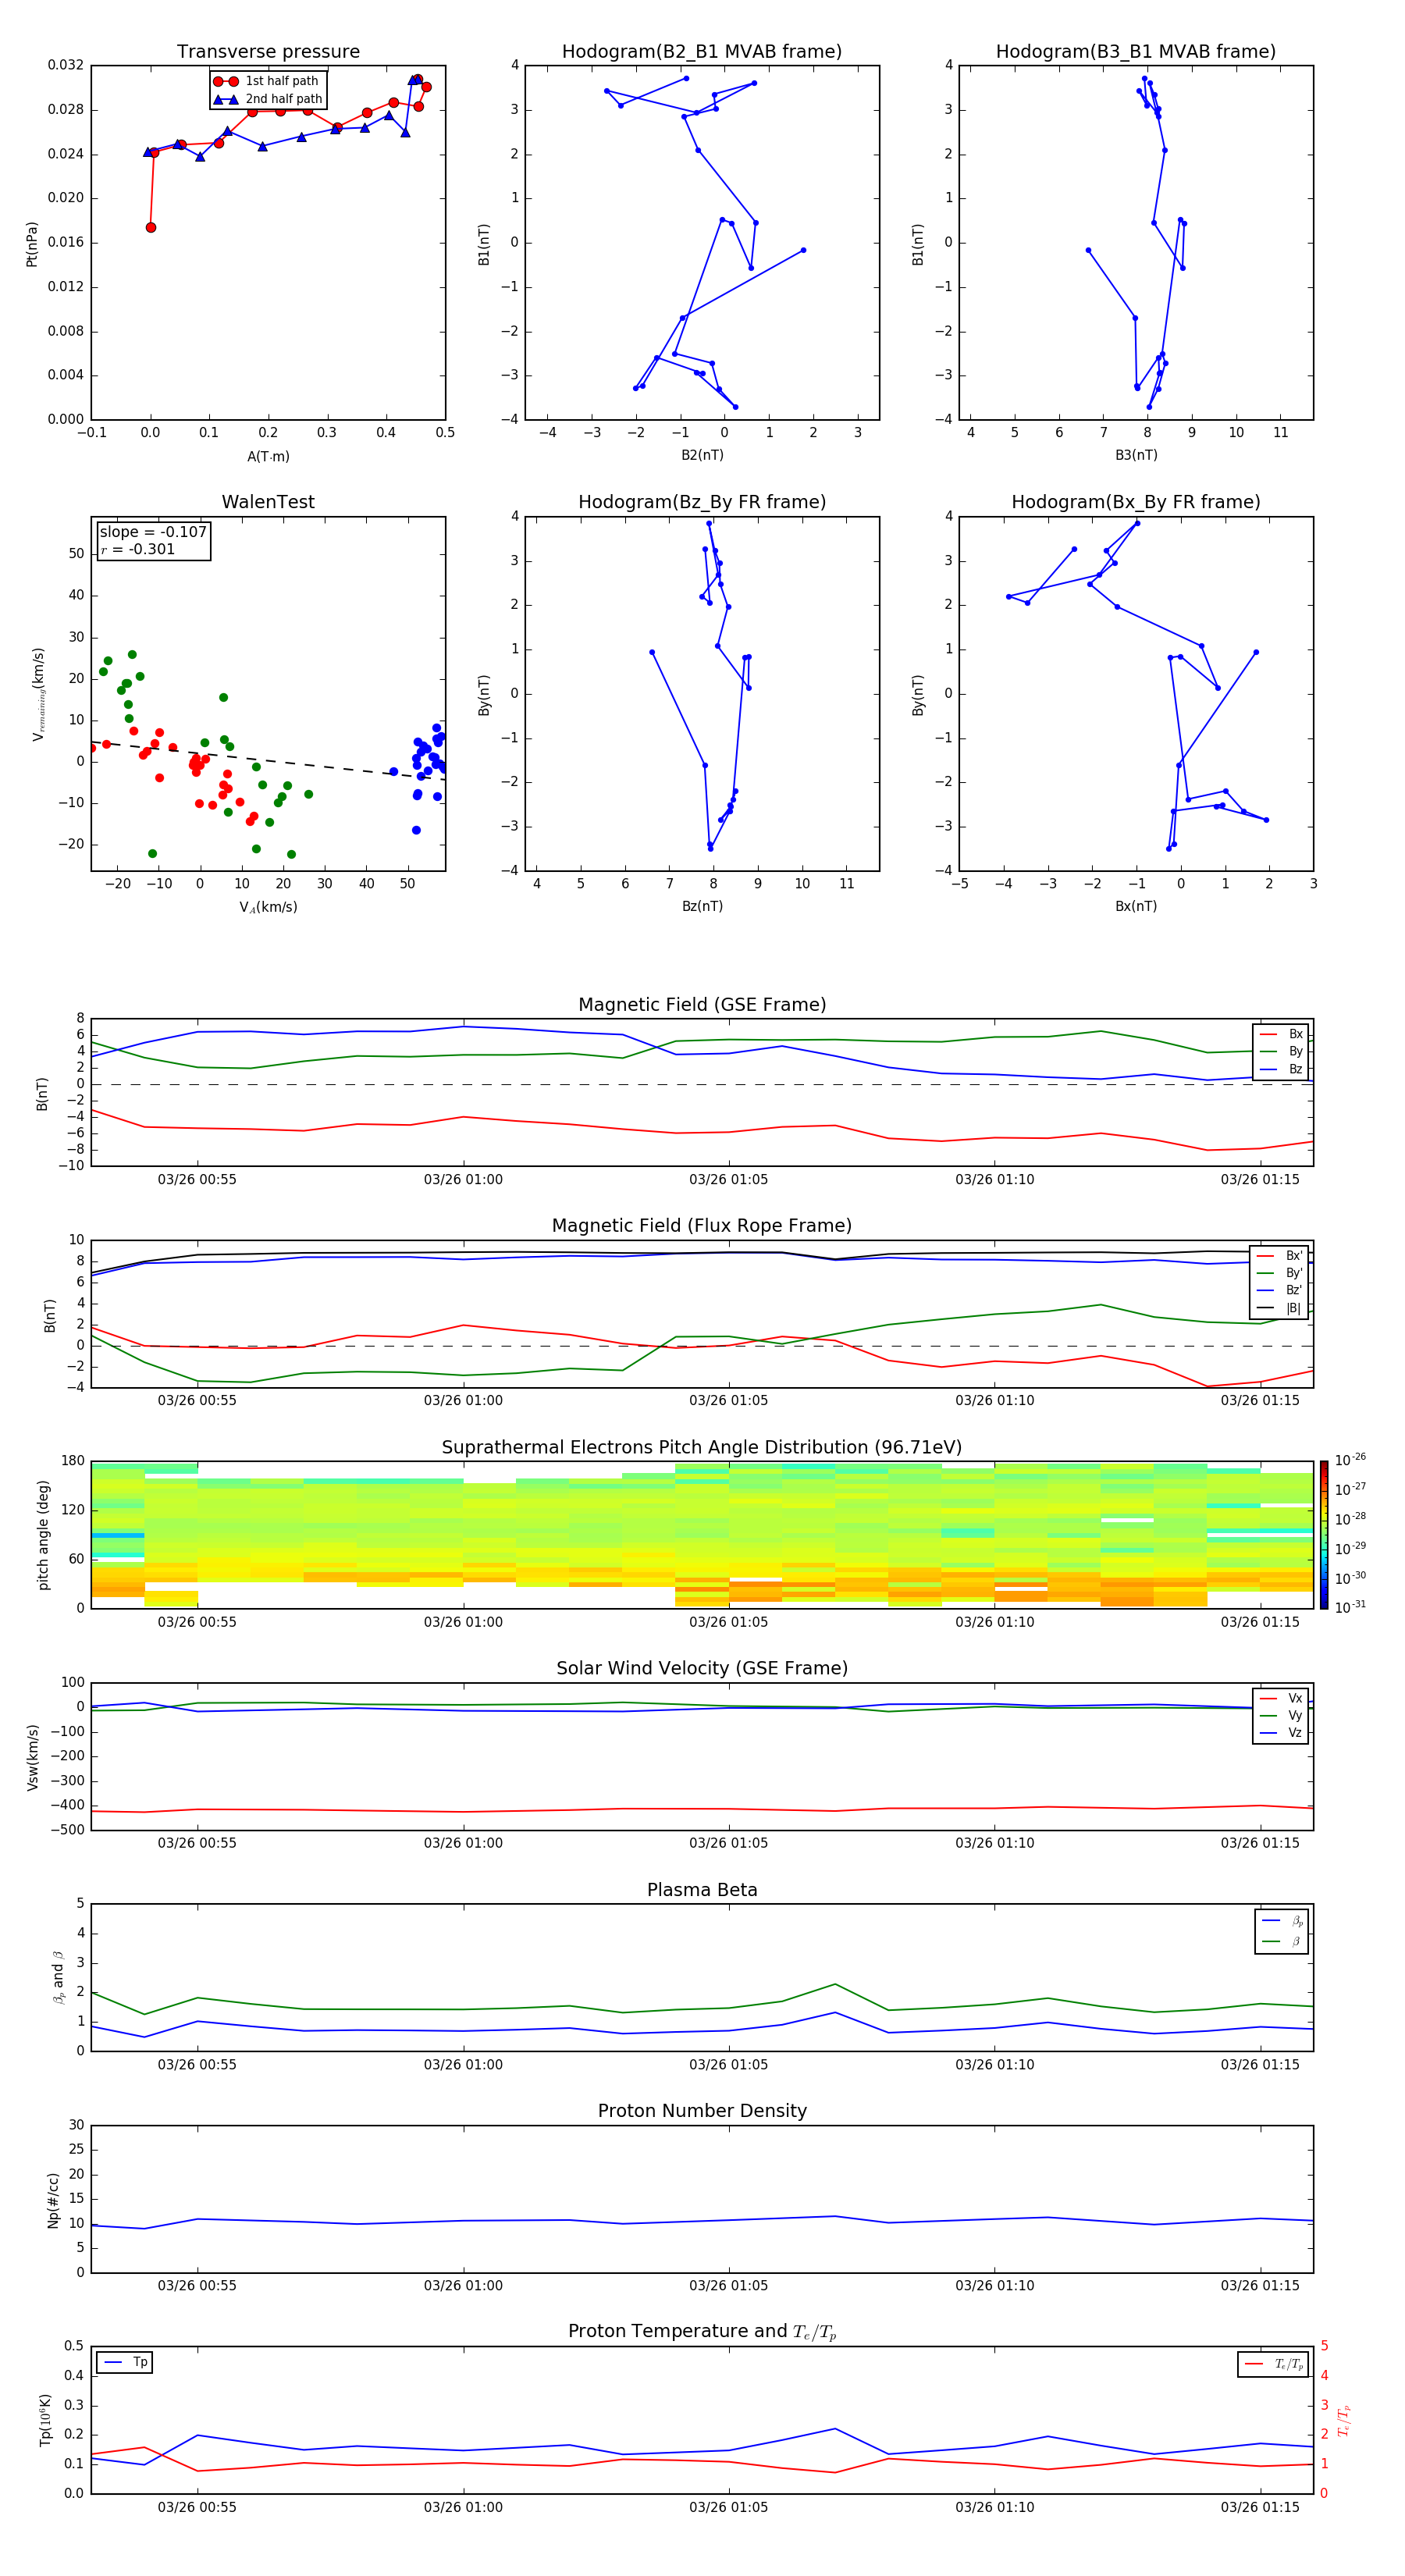Click the "Hodogram(Bx_By FR frame)" title

pos(1135,502)
